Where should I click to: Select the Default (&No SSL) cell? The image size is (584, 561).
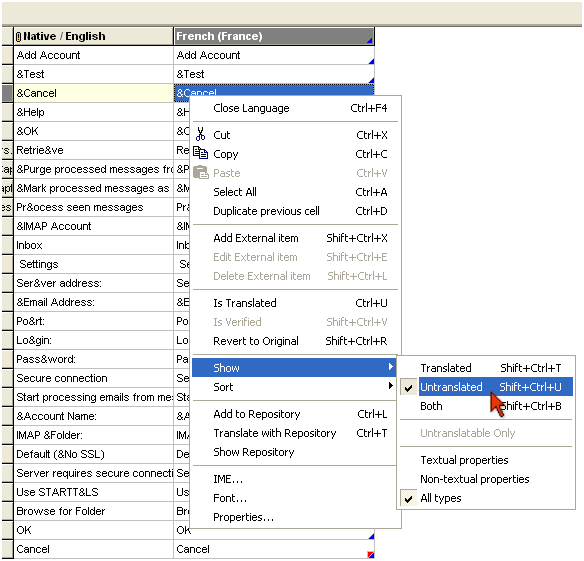point(93,454)
